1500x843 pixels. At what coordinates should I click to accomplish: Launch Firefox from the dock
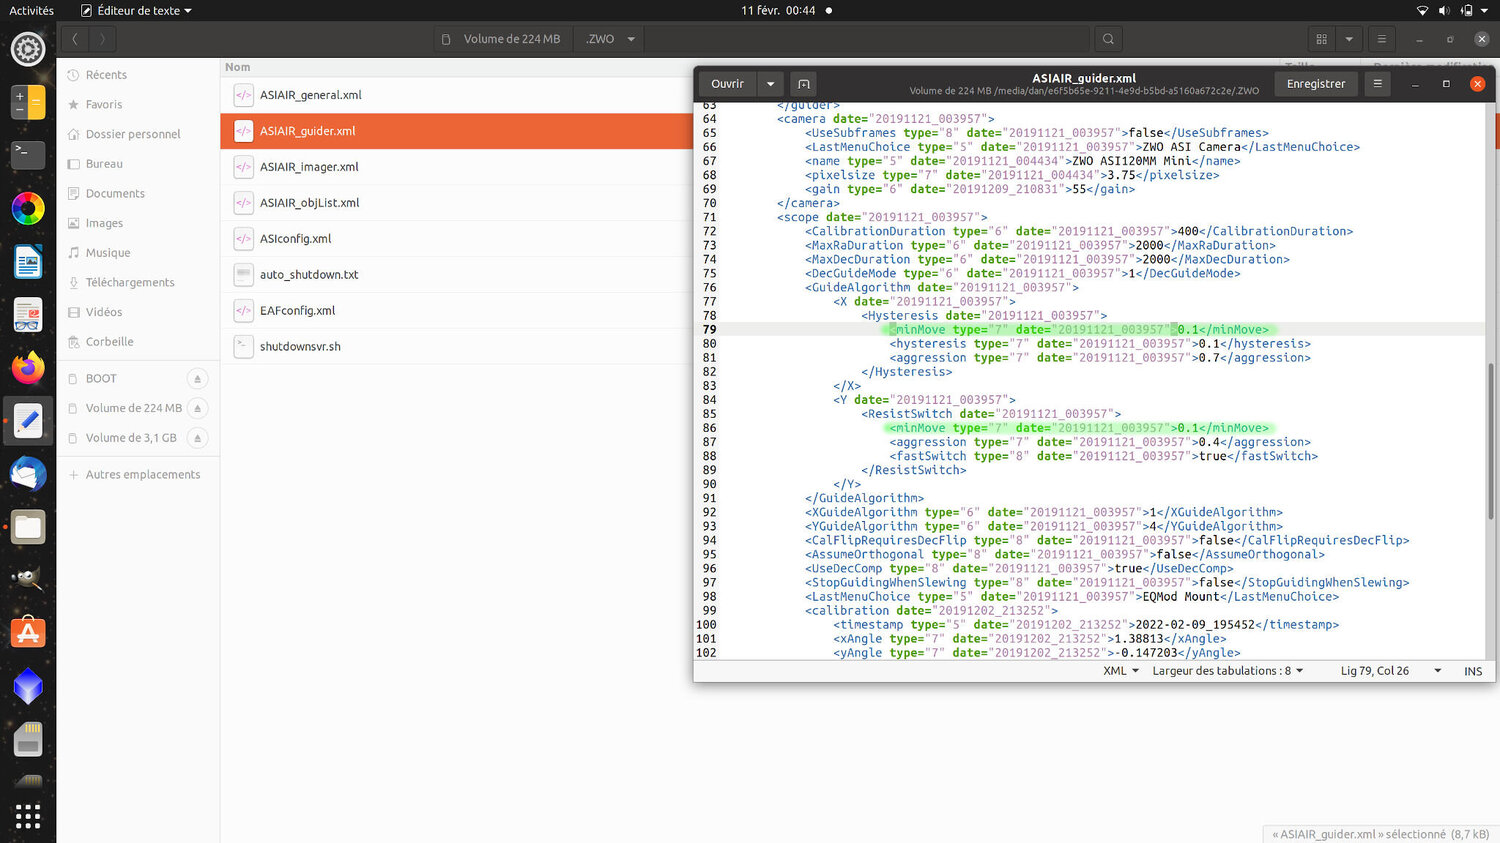[28, 368]
